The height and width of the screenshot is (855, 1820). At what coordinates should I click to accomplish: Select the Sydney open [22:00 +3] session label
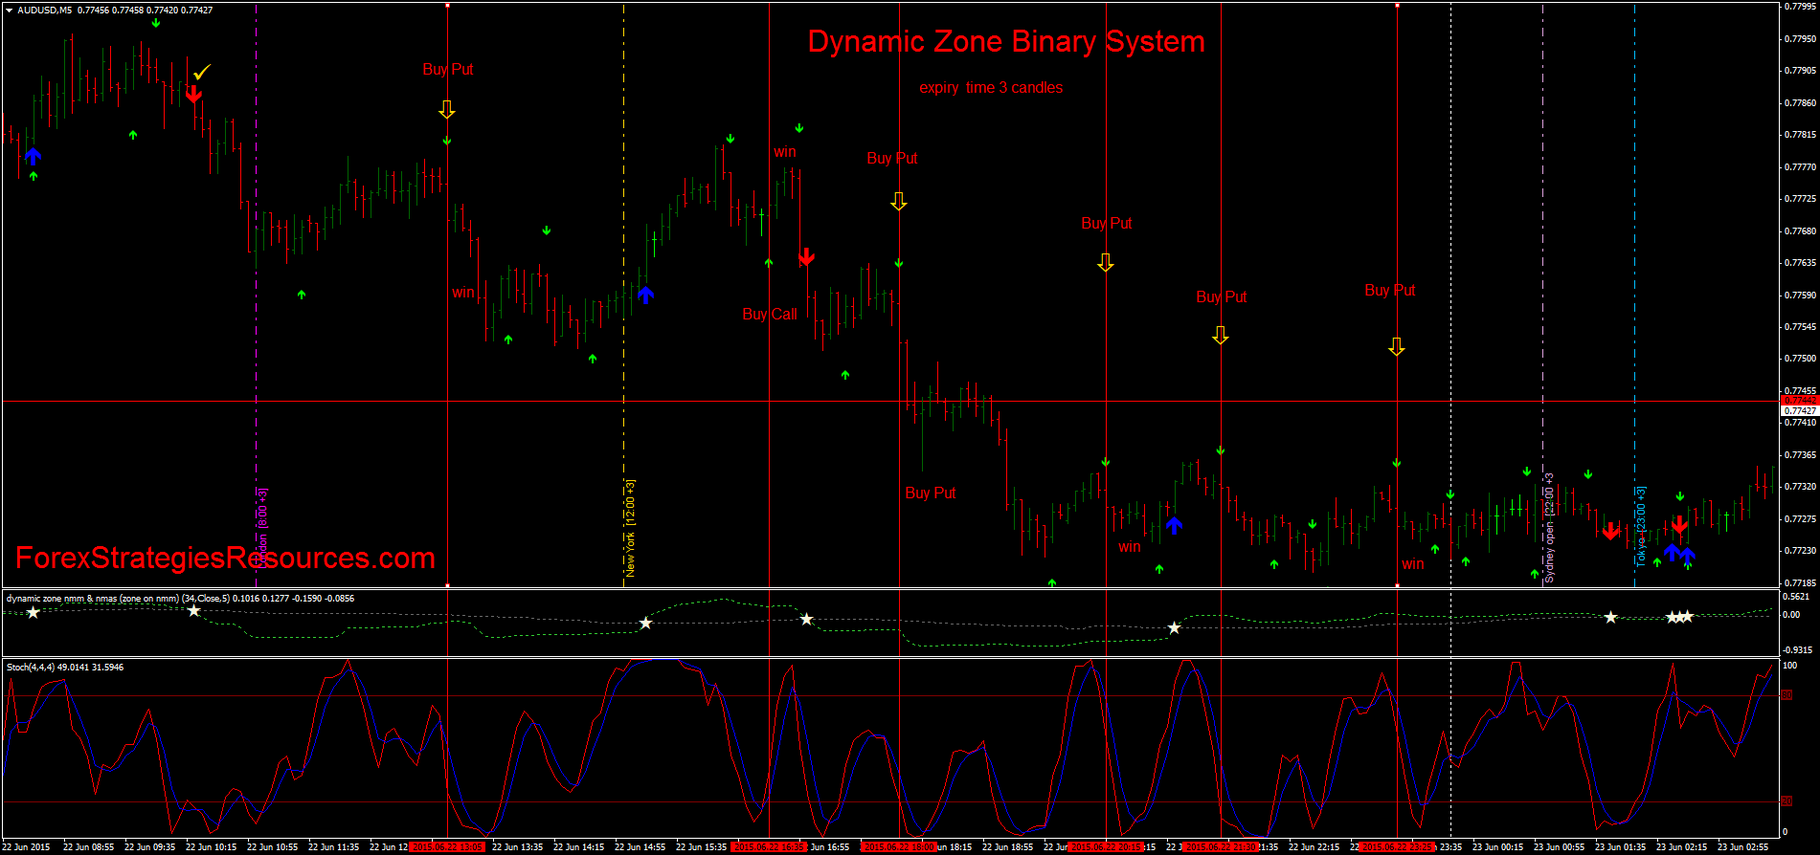(x=1549, y=528)
